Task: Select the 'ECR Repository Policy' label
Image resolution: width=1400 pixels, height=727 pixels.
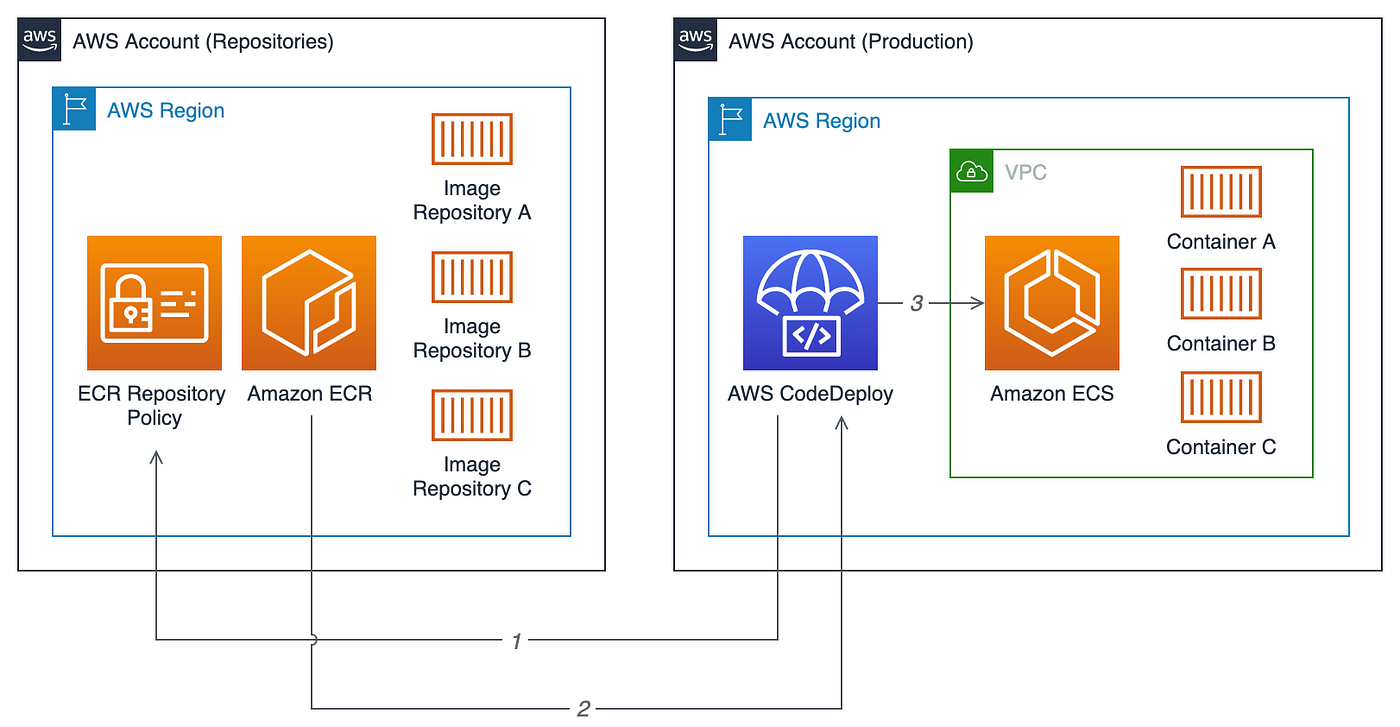Action: tap(152, 405)
